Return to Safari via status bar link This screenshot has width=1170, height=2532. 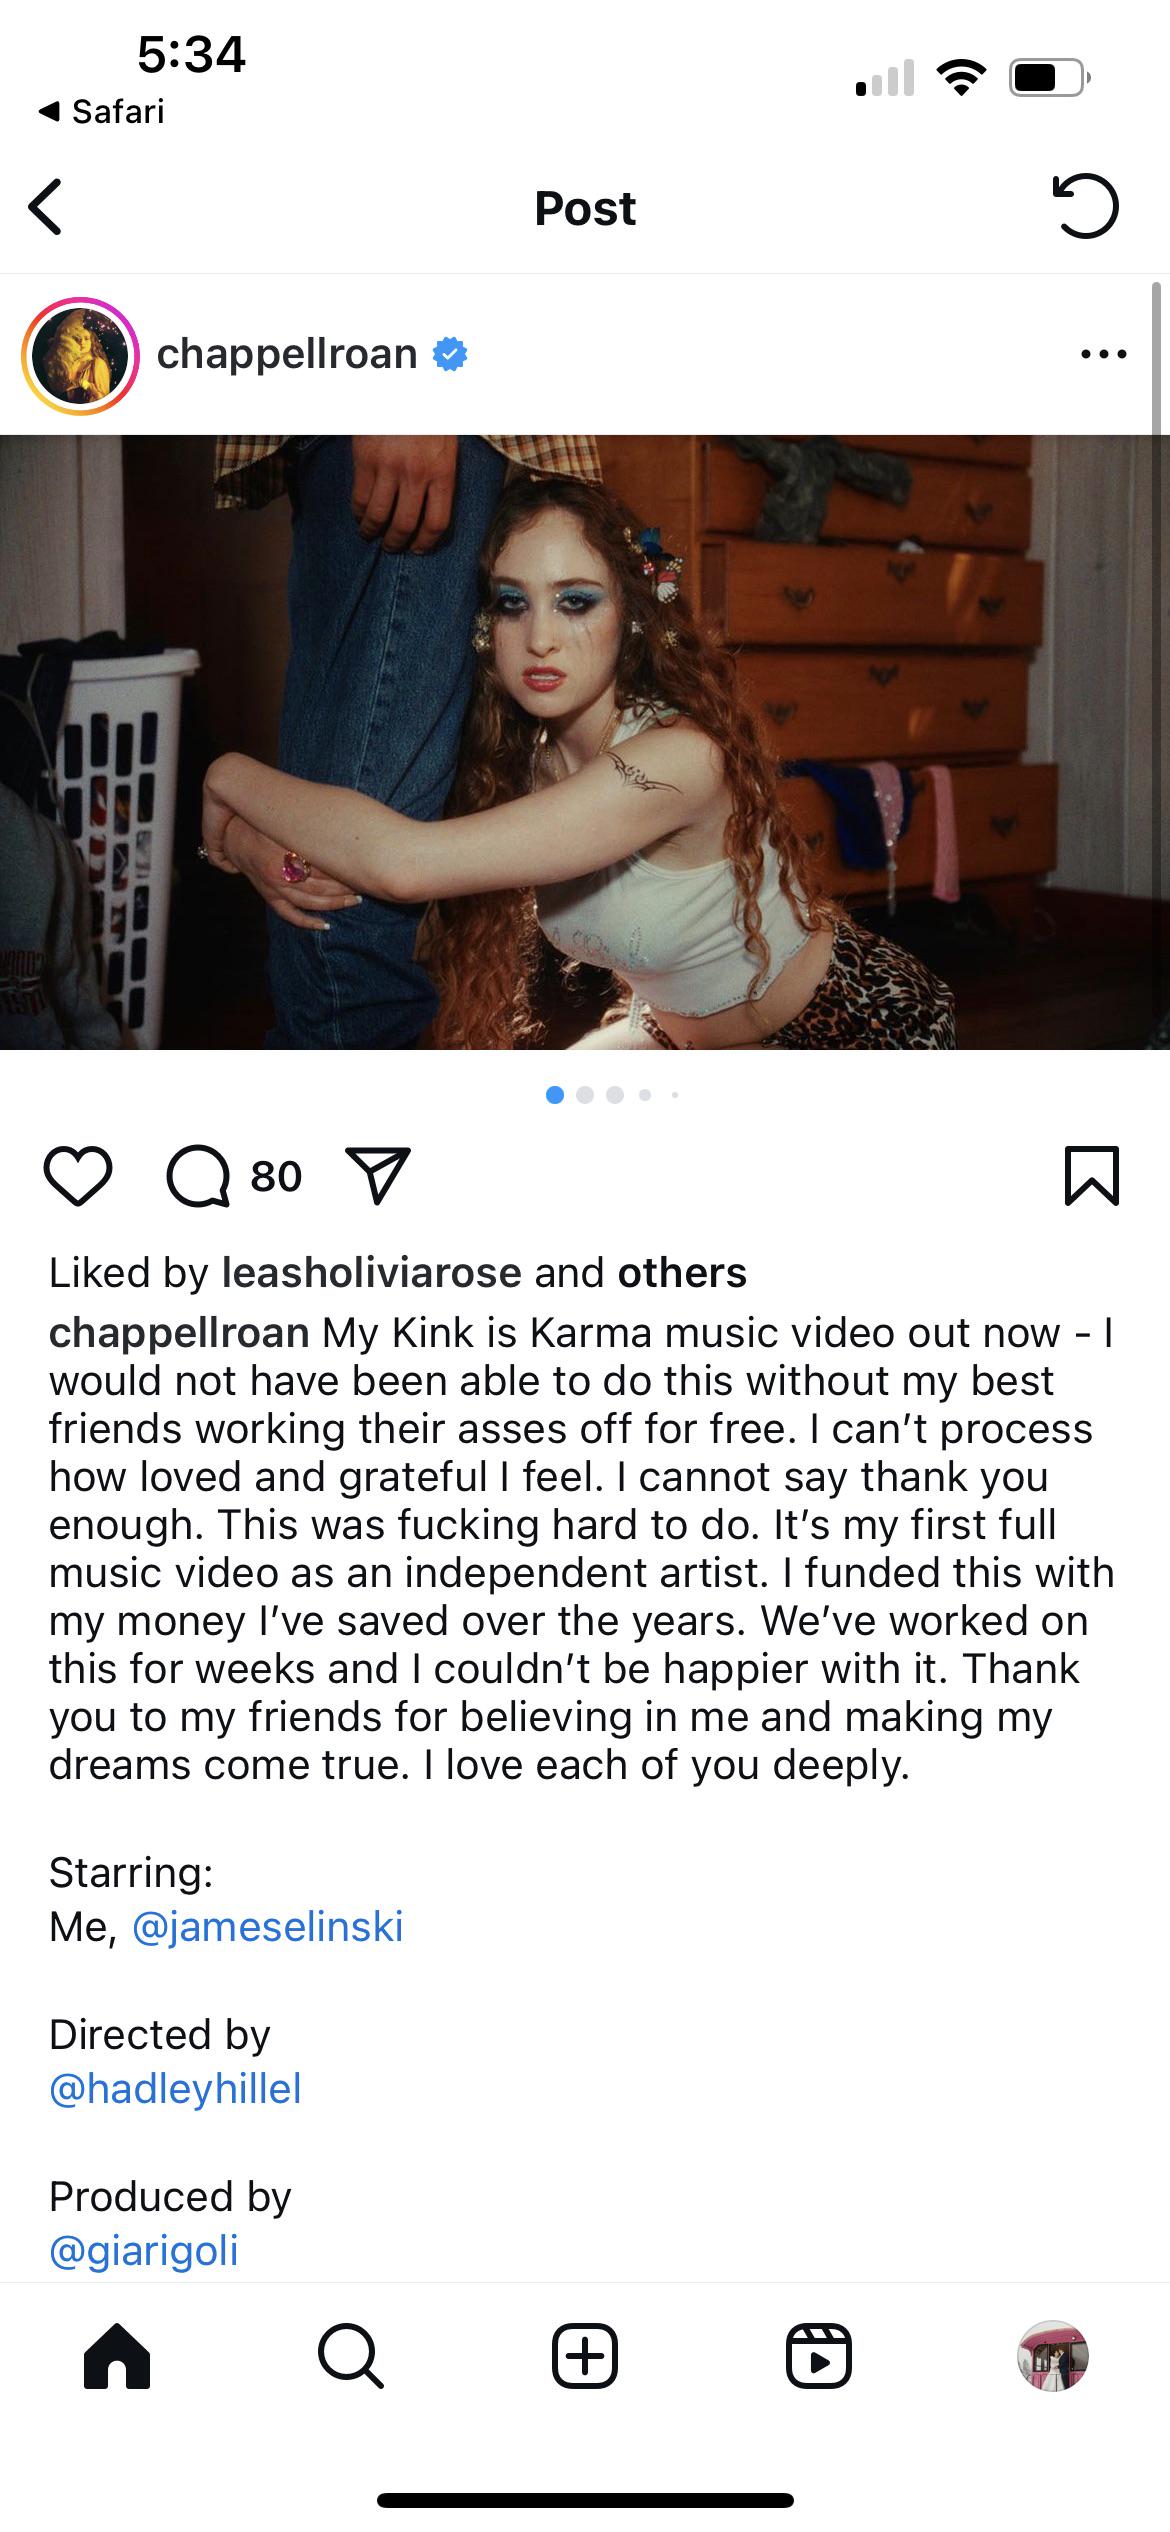102,111
